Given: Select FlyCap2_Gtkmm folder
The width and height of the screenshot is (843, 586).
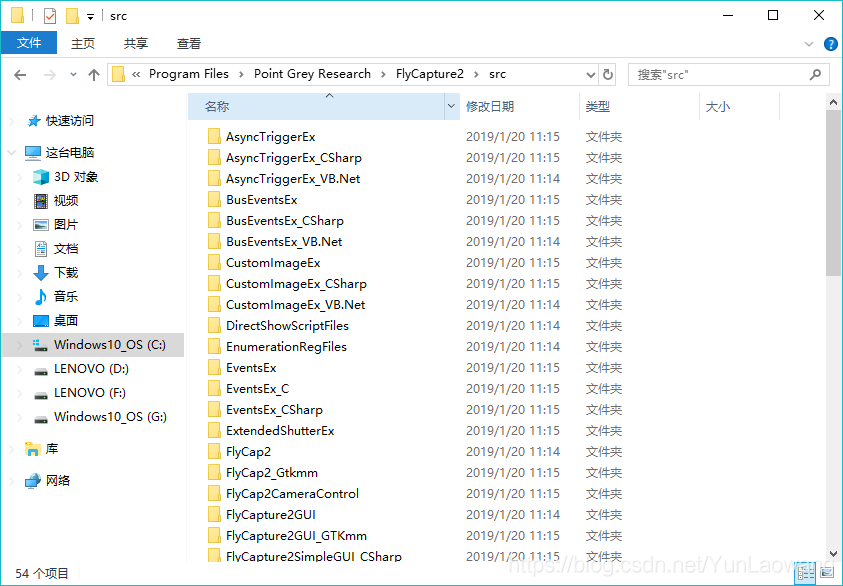Looking at the screenshot, I should point(272,473).
